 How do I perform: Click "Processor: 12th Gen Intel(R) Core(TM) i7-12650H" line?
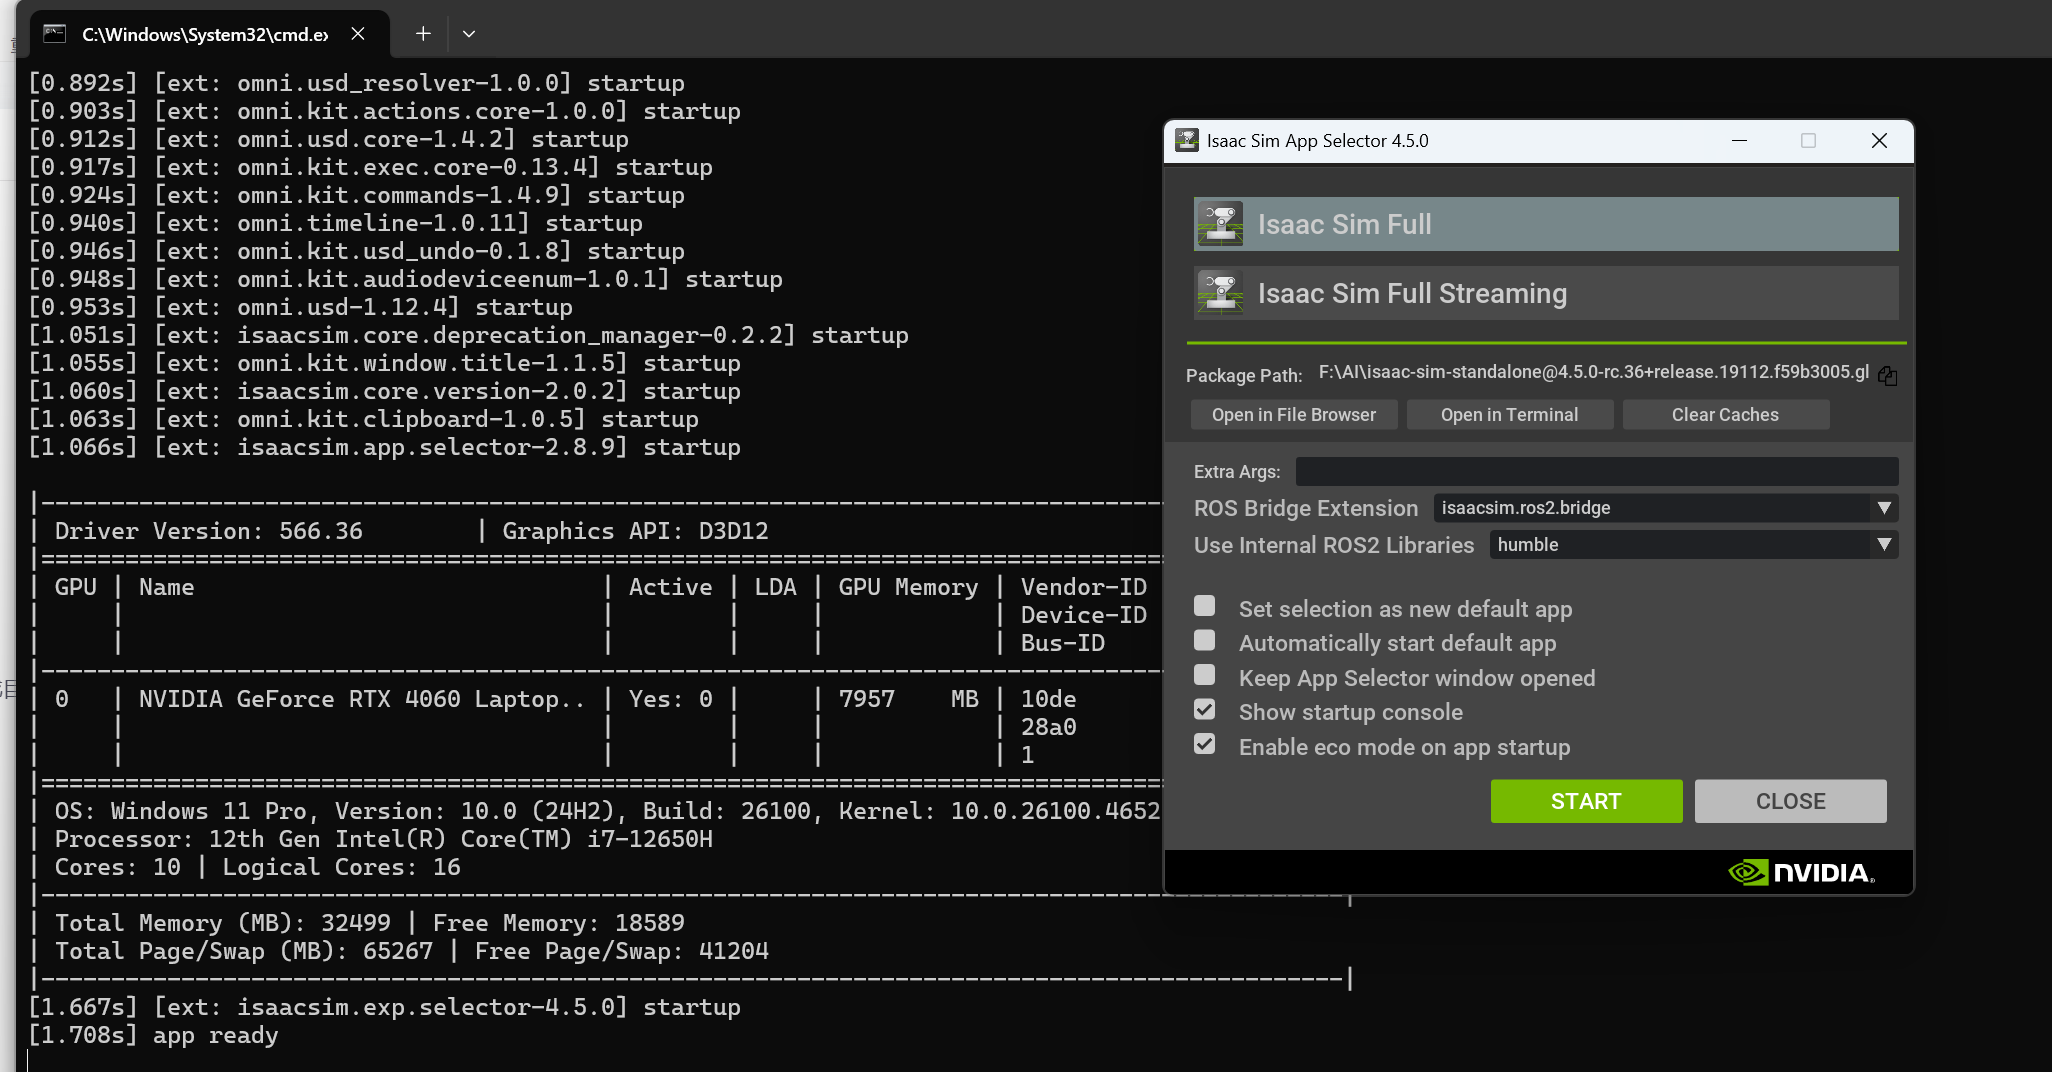pyautogui.click(x=384, y=839)
